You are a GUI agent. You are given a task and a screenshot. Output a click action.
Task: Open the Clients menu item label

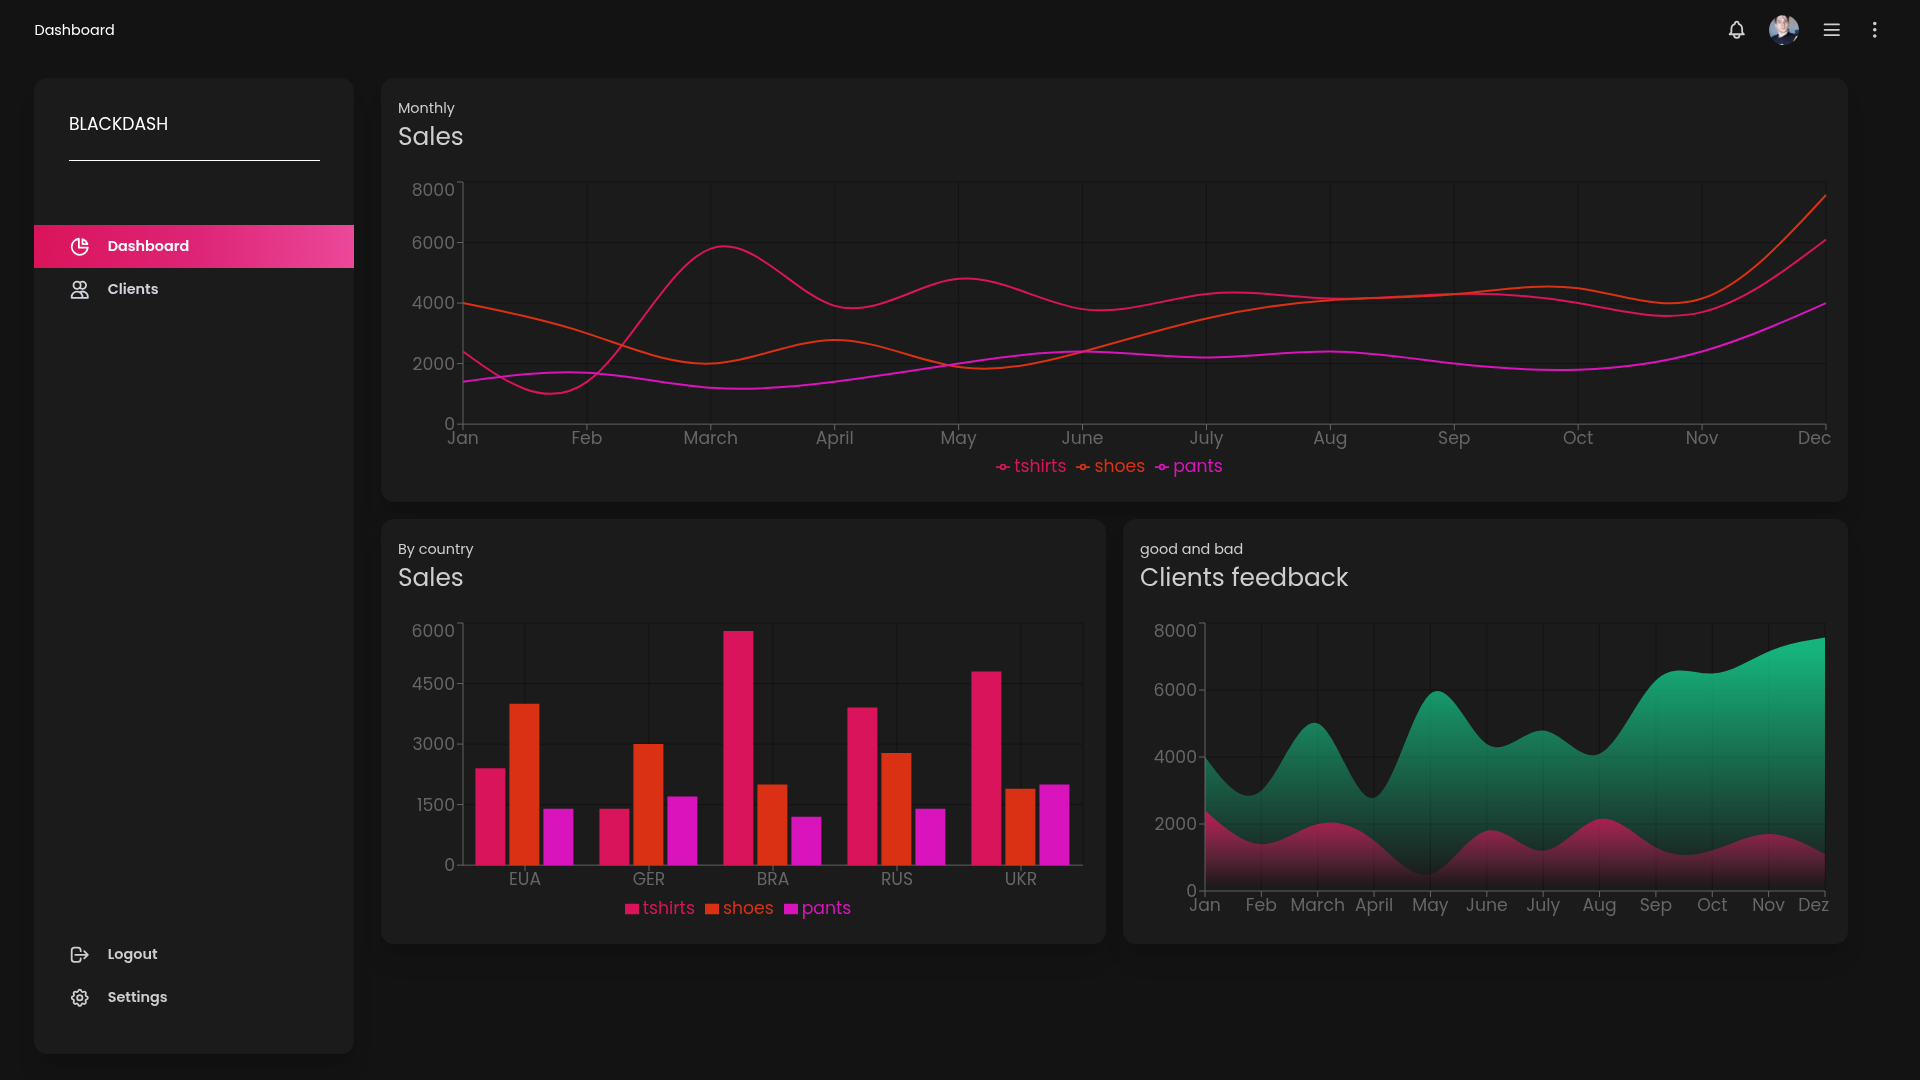(133, 289)
